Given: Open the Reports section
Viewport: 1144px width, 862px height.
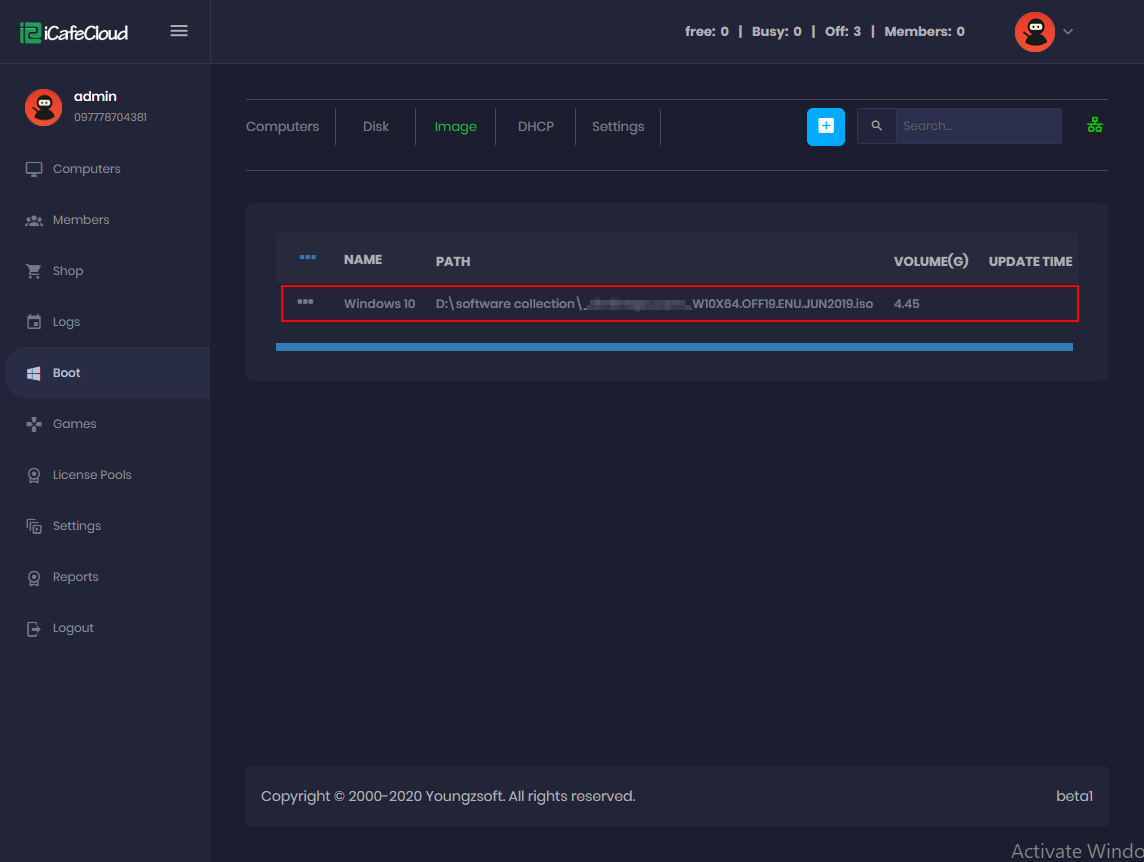Looking at the screenshot, I should (x=74, y=576).
